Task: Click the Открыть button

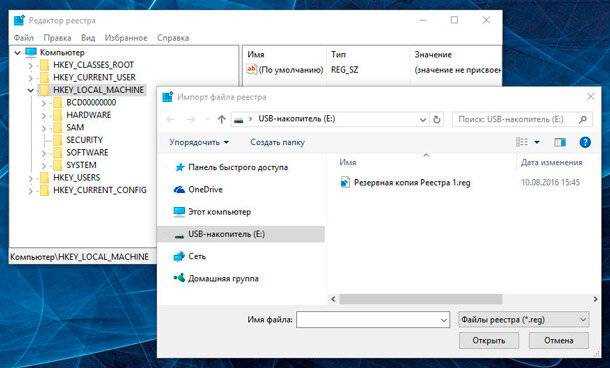Action: (489, 340)
